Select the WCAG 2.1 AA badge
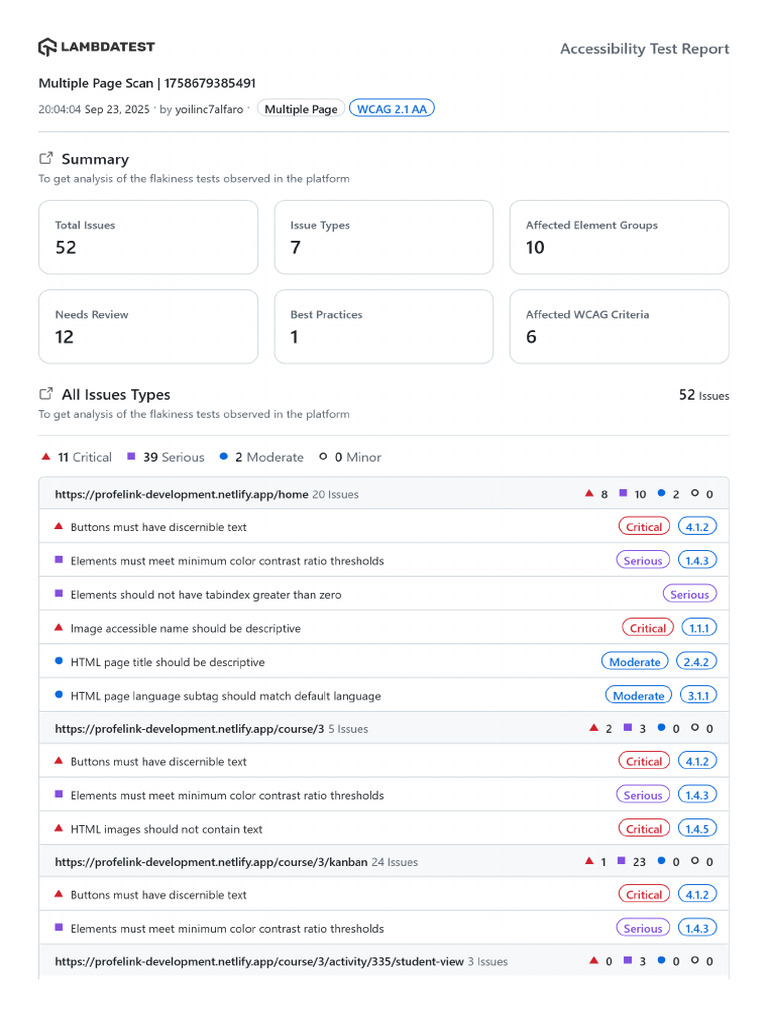The width and height of the screenshot is (768, 1024). click(392, 109)
